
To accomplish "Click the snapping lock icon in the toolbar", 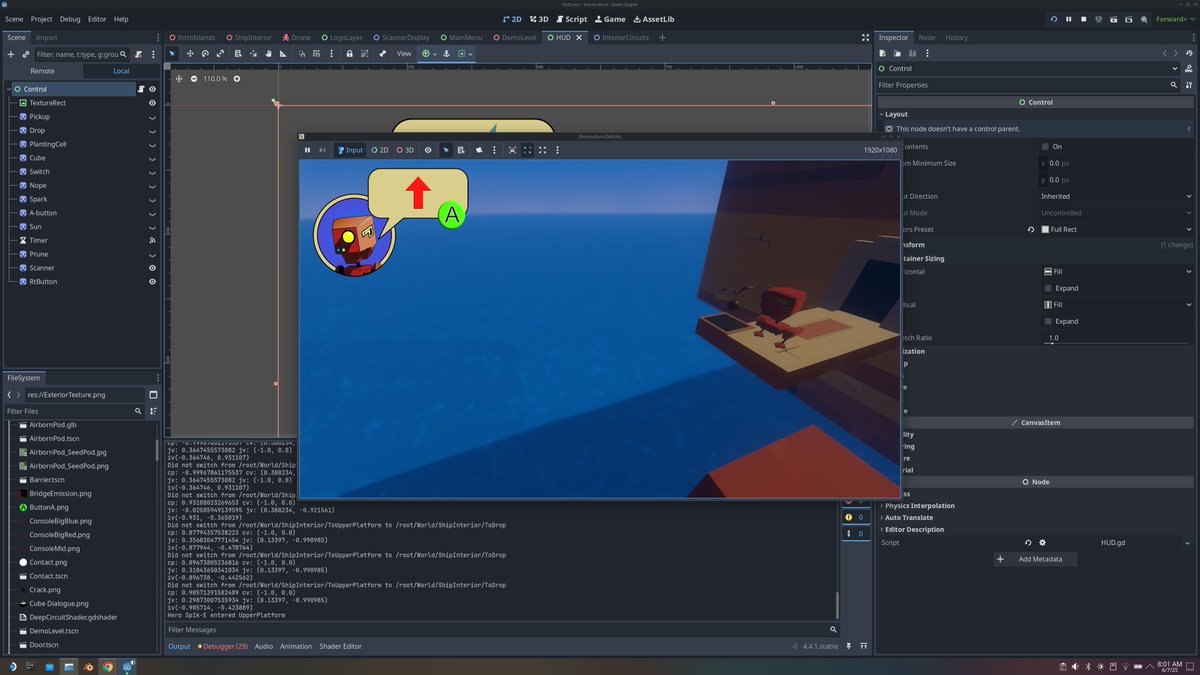I will pos(349,54).
